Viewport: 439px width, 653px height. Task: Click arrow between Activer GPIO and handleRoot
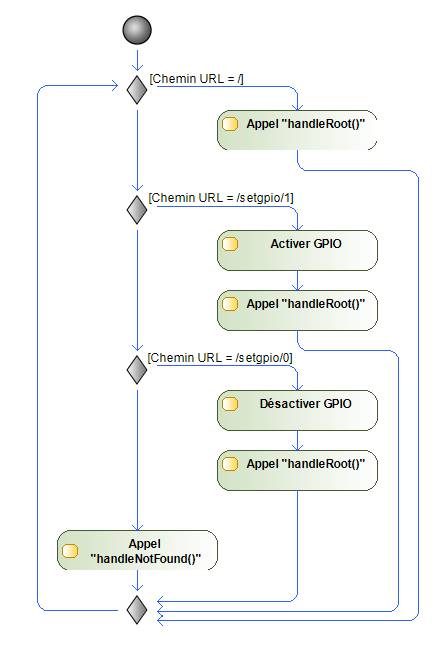[297, 281]
